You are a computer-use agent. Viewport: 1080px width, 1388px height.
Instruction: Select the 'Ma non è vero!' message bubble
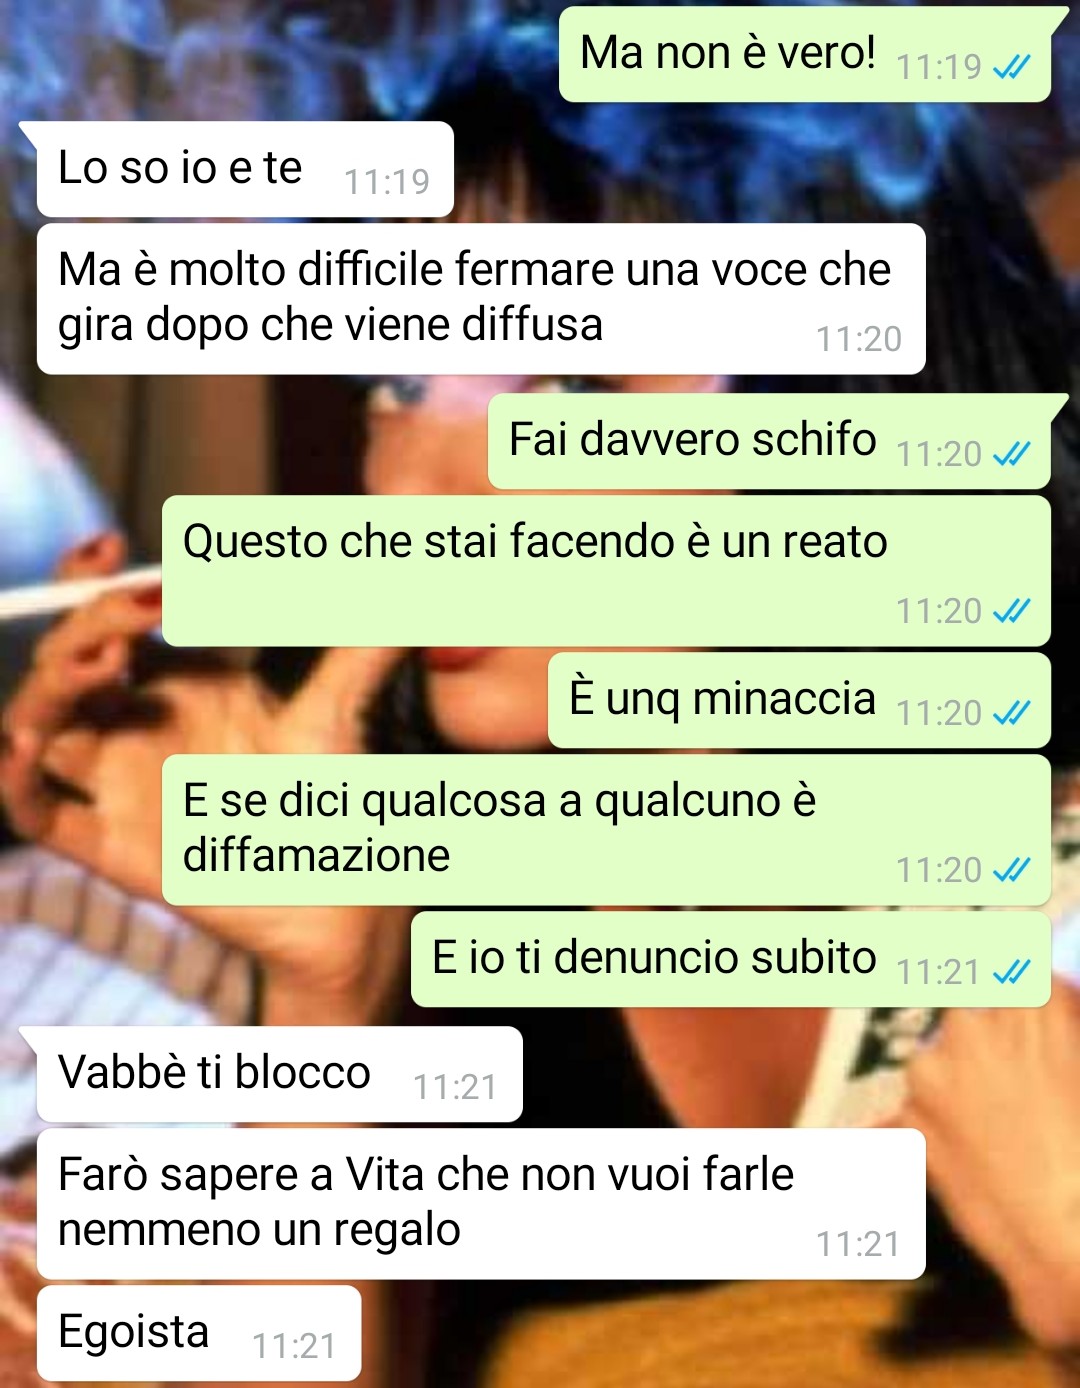pyautogui.click(x=805, y=54)
